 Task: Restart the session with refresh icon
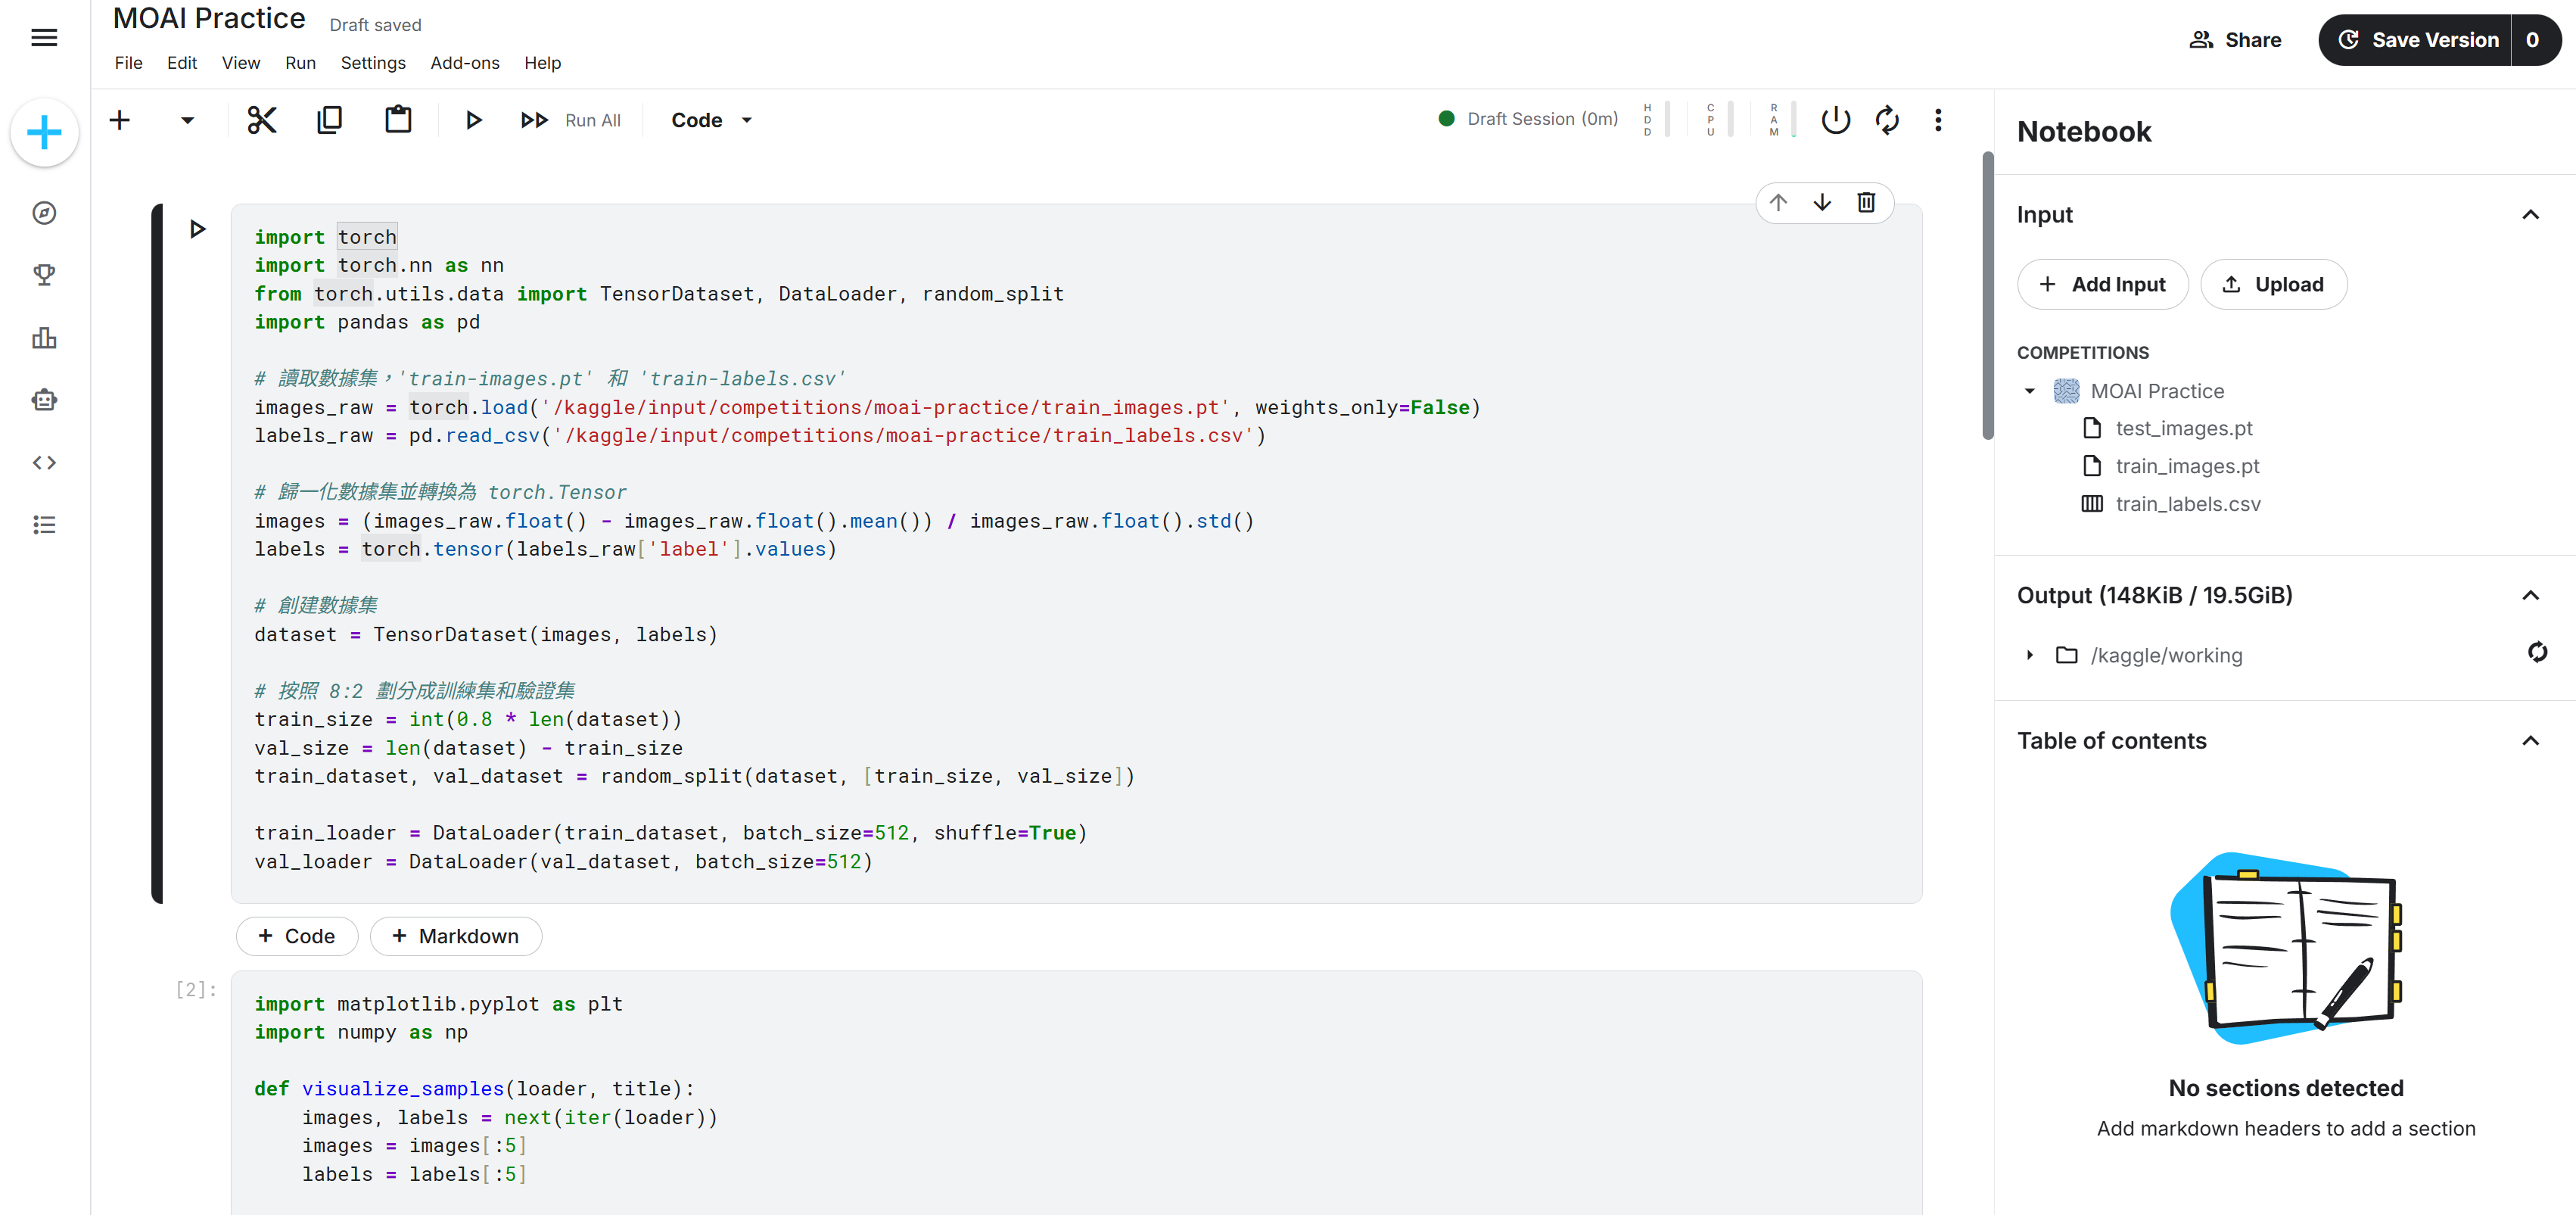(1887, 120)
